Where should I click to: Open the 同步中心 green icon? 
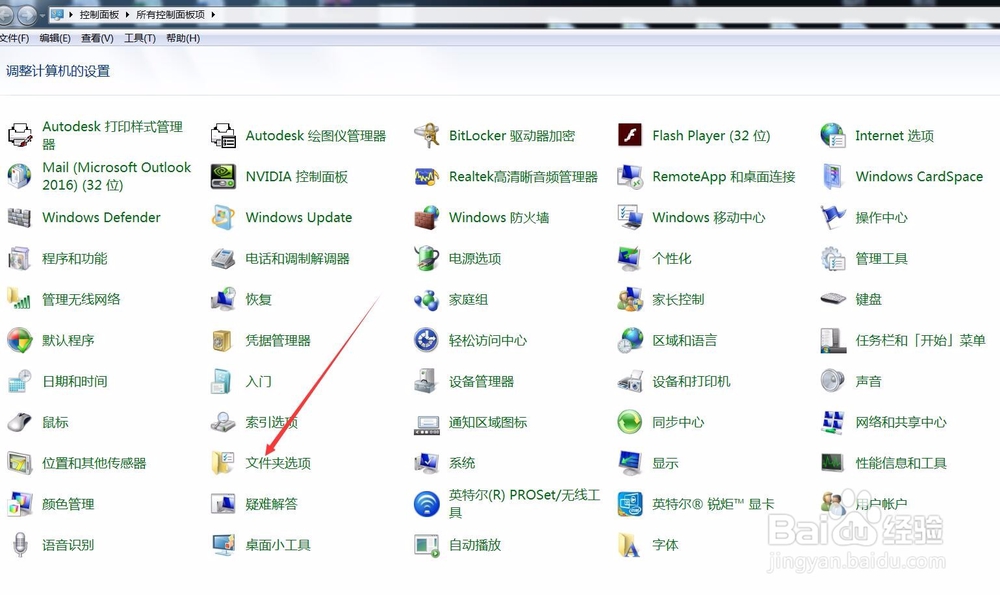pyautogui.click(x=629, y=422)
